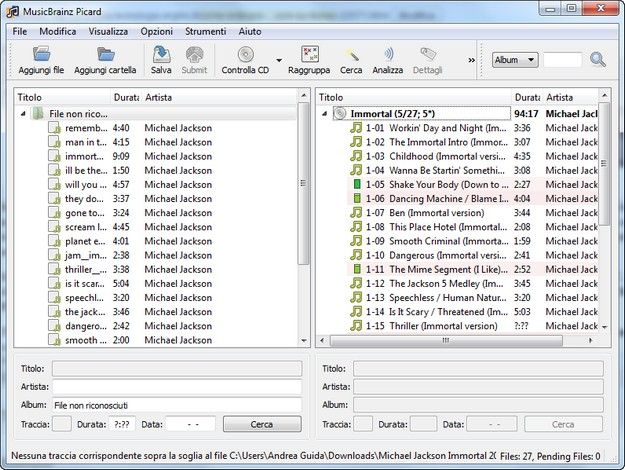Click note icon of track 1-15 Thriller
The image size is (625, 470).
(x=356, y=326)
